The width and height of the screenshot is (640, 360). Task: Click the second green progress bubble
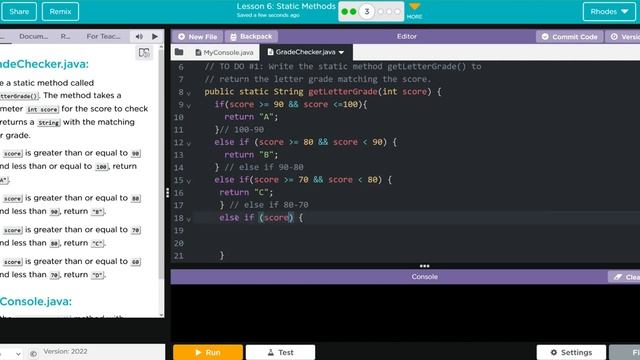coord(353,11)
